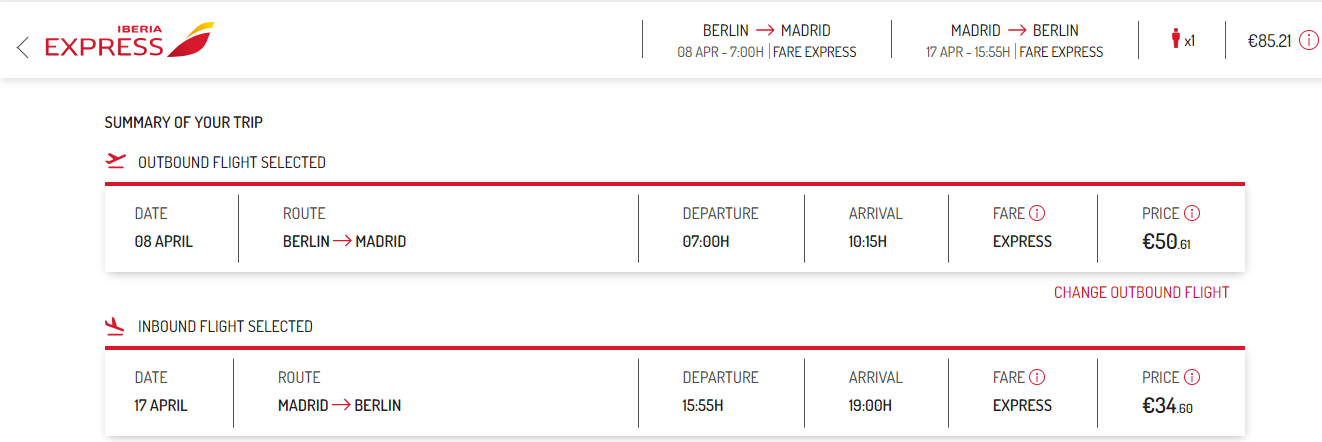Click inbound route Madrid to Berlin

pos(339,405)
